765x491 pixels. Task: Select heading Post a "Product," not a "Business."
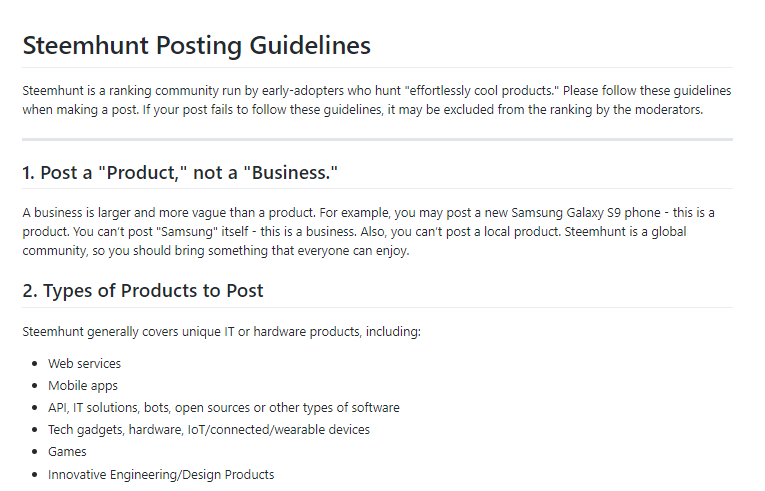(x=180, y=173)
